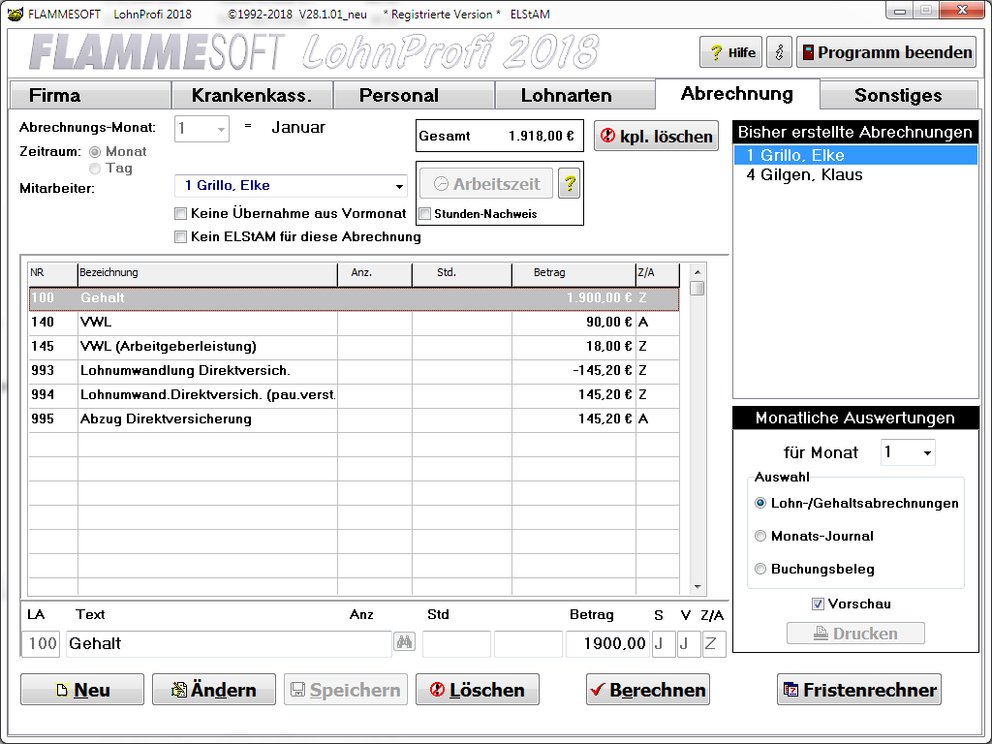Click the Betrag input field showing 1900,00

click(x=607, y=643)
